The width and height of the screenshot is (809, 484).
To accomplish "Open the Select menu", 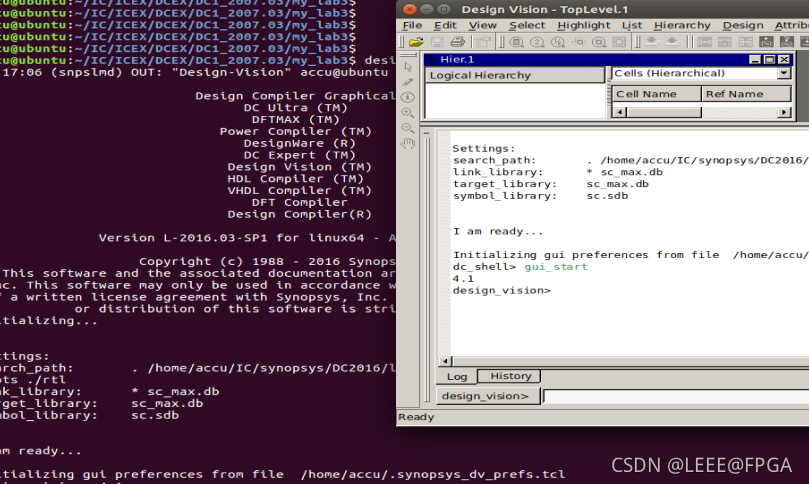I will pyautogui.click(x=527, y=25).
